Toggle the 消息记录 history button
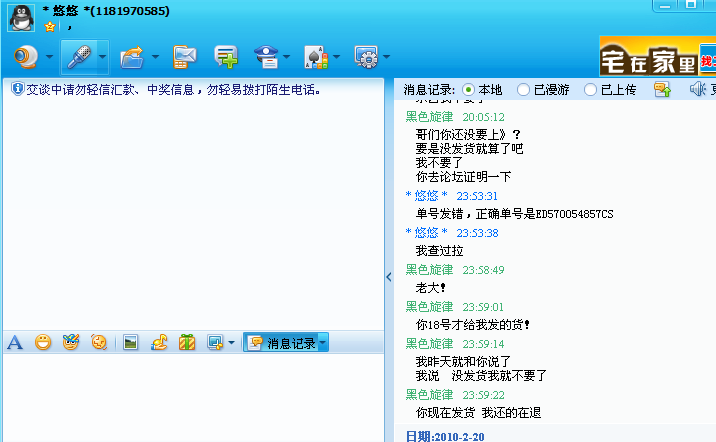The width and height of the screenshot is (716, 442). (281, 343)
